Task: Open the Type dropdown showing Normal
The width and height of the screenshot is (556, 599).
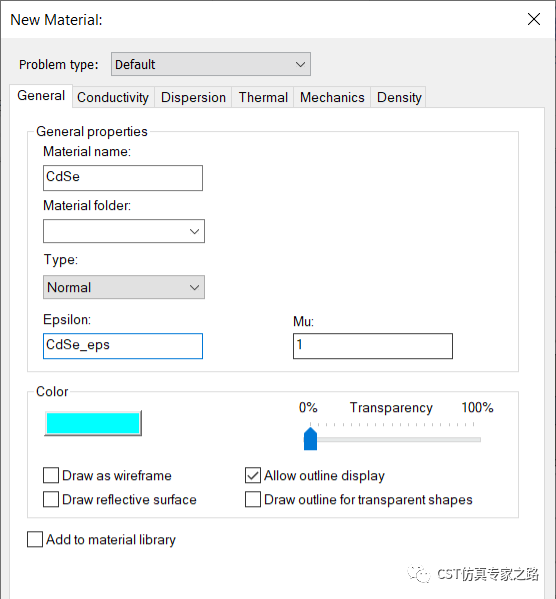Action: (x=124, y=287)
